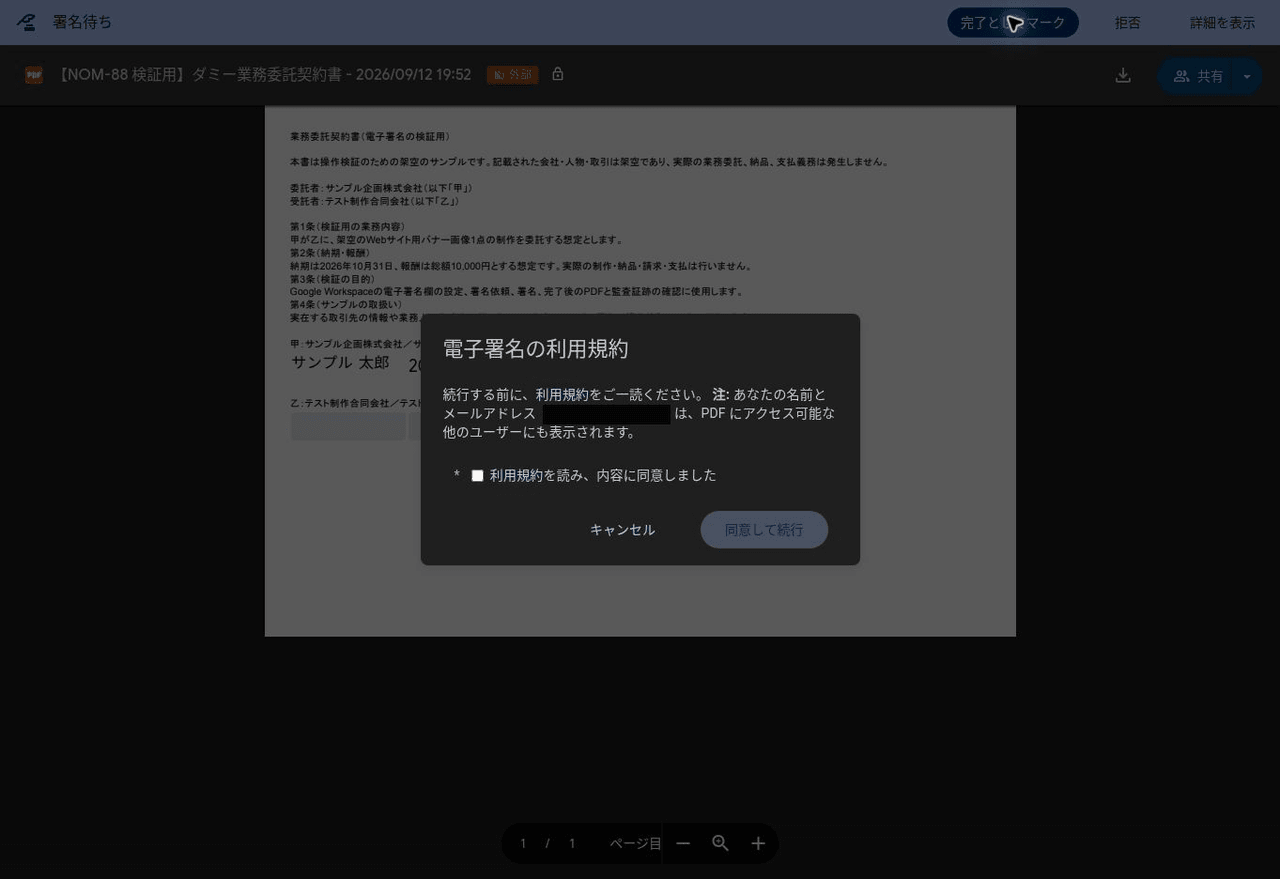Screen dimensions: 1280x879
Task: Click the lock icon next to the document title
Action: (x=558, y=74)
